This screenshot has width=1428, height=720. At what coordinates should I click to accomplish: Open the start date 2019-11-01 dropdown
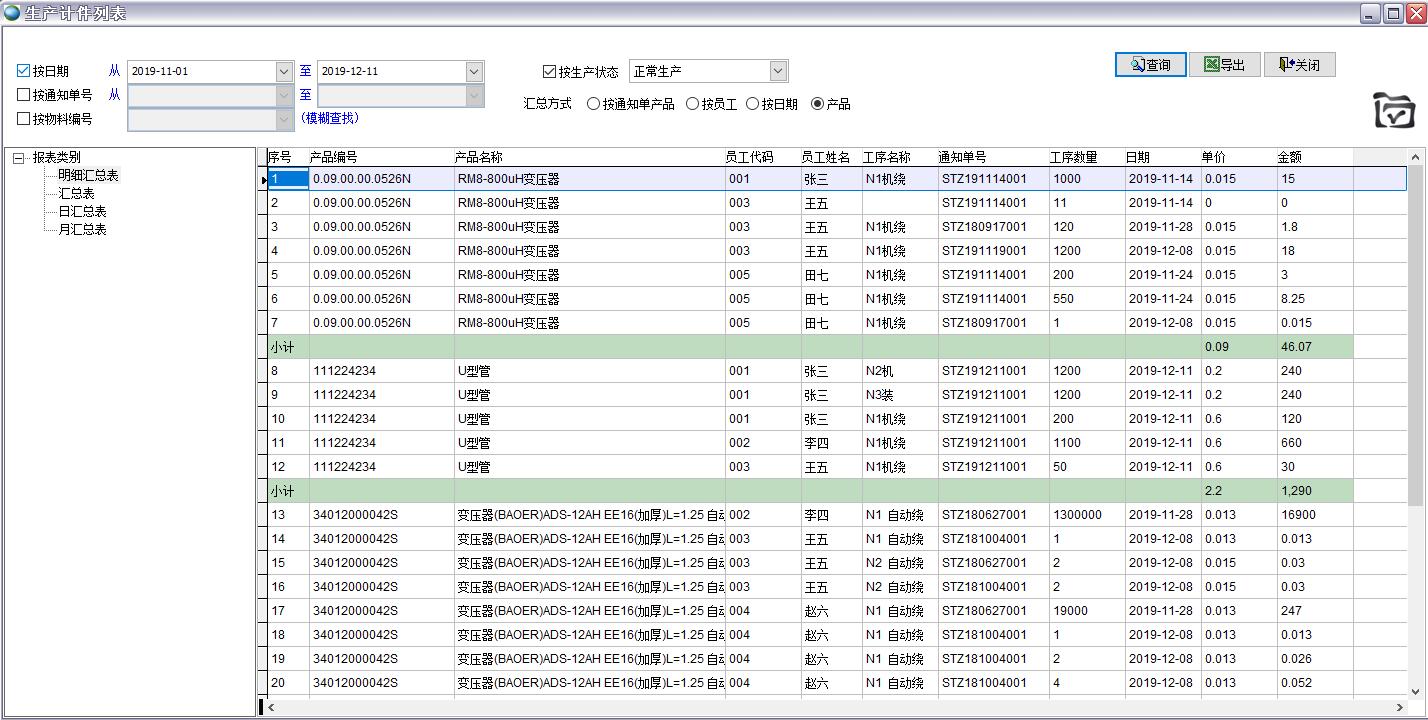284,71
